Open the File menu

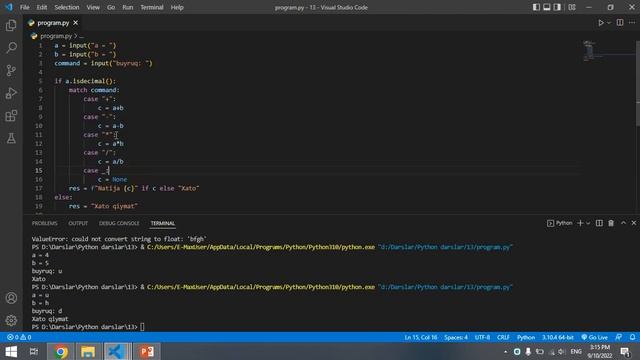tap(24, 7)
